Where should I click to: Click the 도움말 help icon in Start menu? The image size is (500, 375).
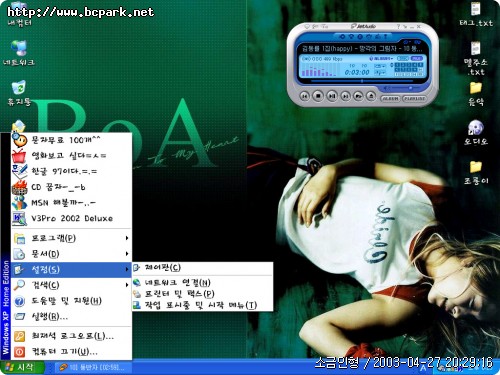click(19, 301)
